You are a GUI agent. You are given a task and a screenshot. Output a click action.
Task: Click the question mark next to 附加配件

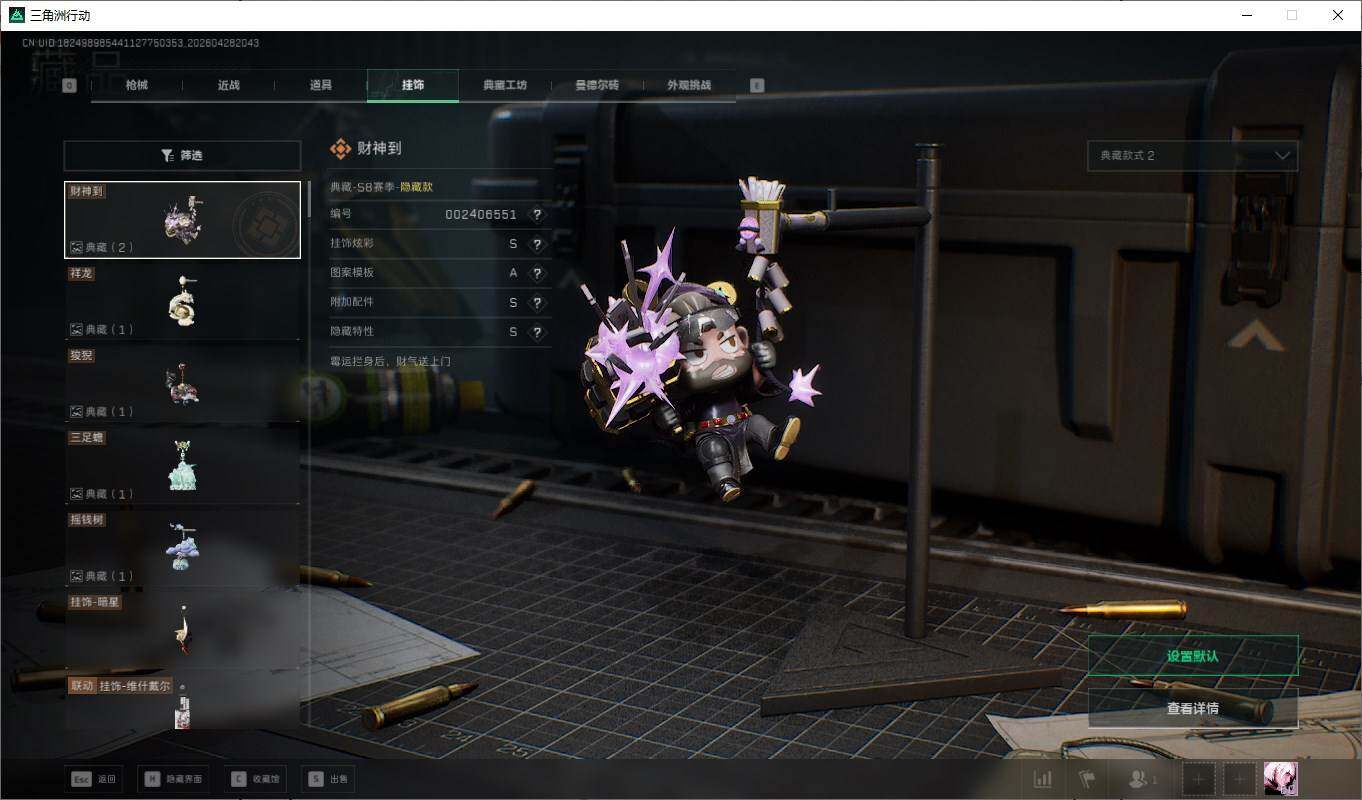click(x=538, y=302)
